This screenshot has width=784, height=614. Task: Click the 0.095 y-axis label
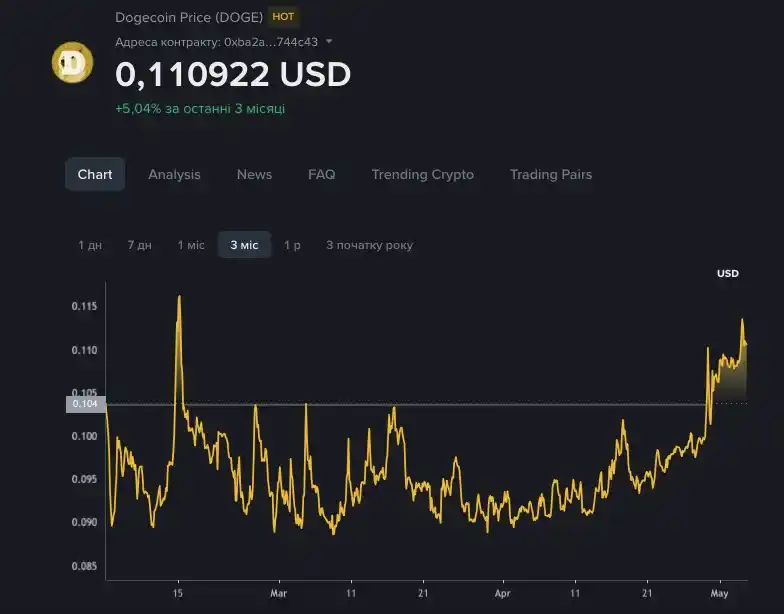84,479
